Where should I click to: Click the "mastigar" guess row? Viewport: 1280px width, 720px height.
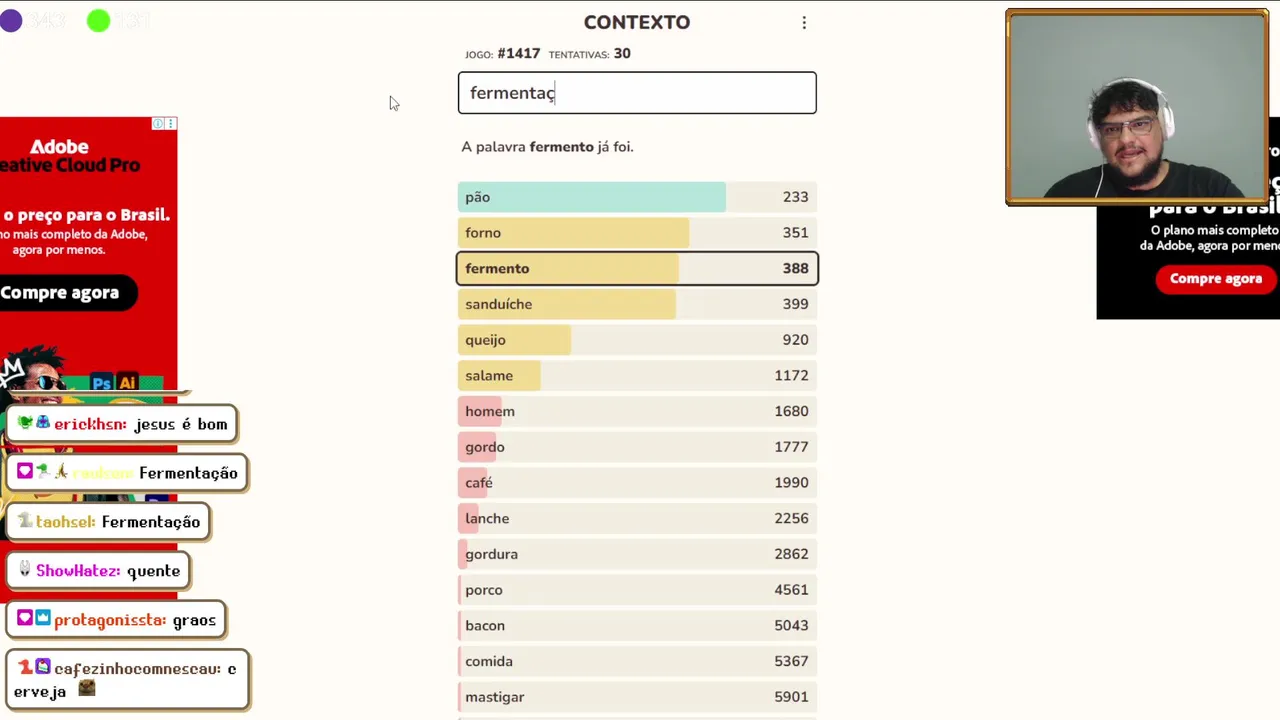637,697
